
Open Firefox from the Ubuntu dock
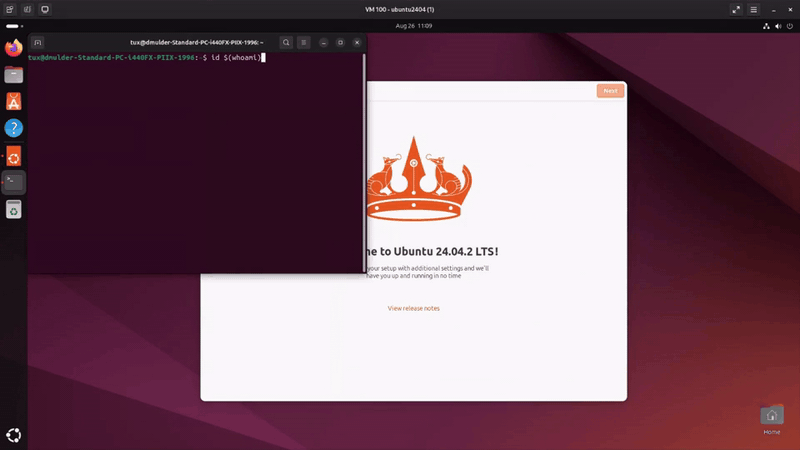click(14, 48)
